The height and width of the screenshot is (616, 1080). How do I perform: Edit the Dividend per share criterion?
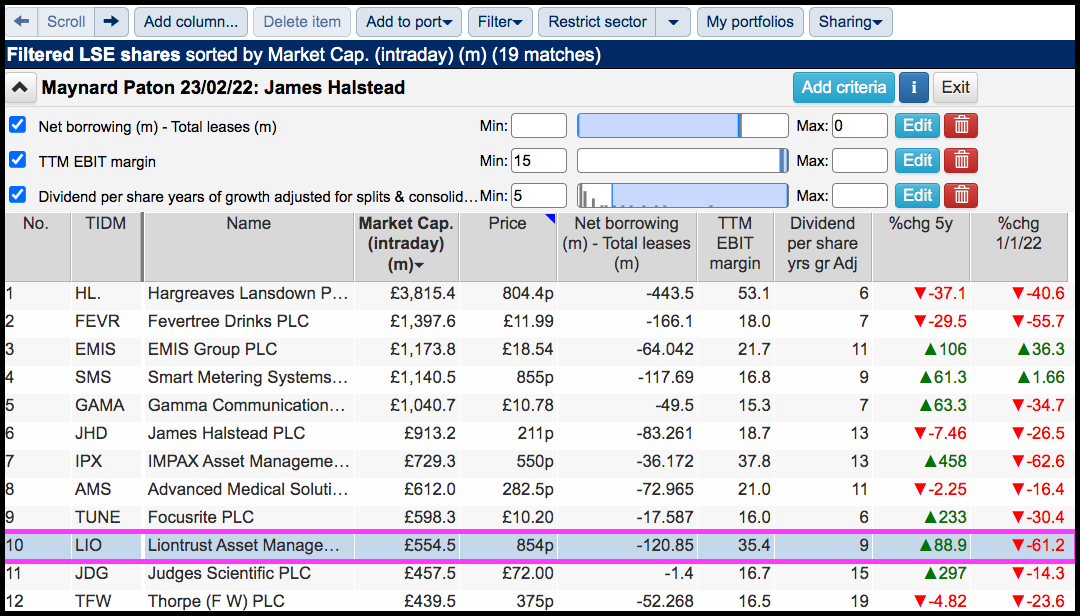917,196
